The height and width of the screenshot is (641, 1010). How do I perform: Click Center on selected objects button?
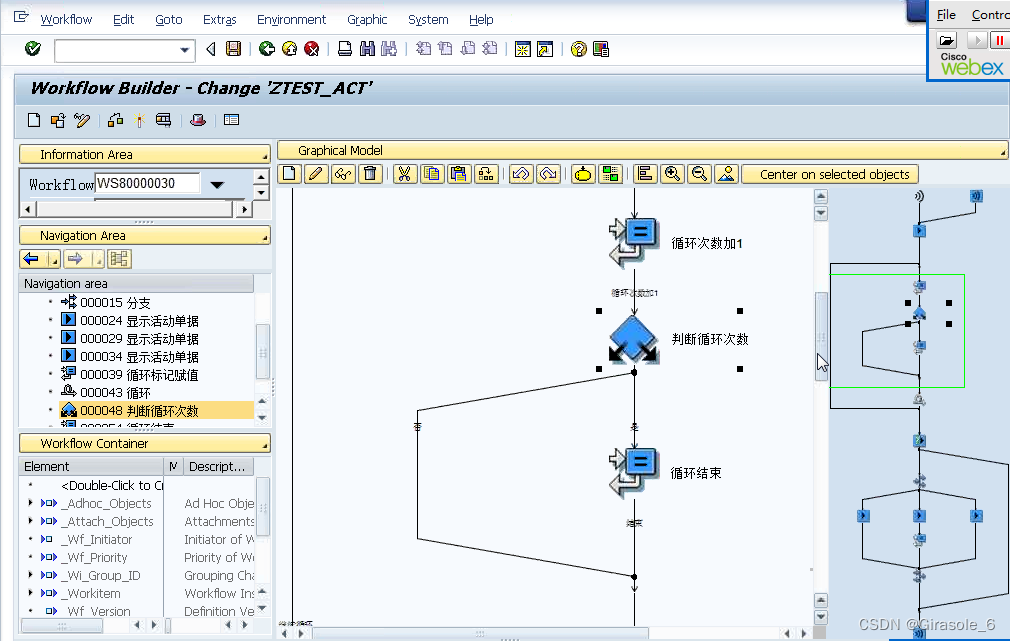[830, 175]
